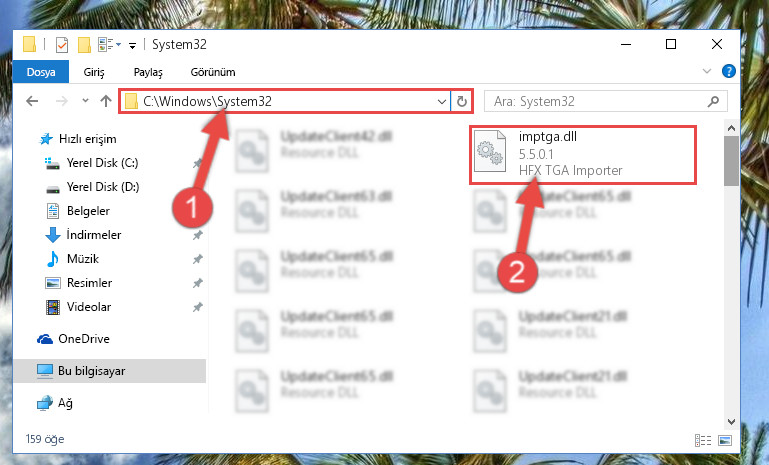Select the imptga.dll file

pyautogui.click(x=583, y=155)
